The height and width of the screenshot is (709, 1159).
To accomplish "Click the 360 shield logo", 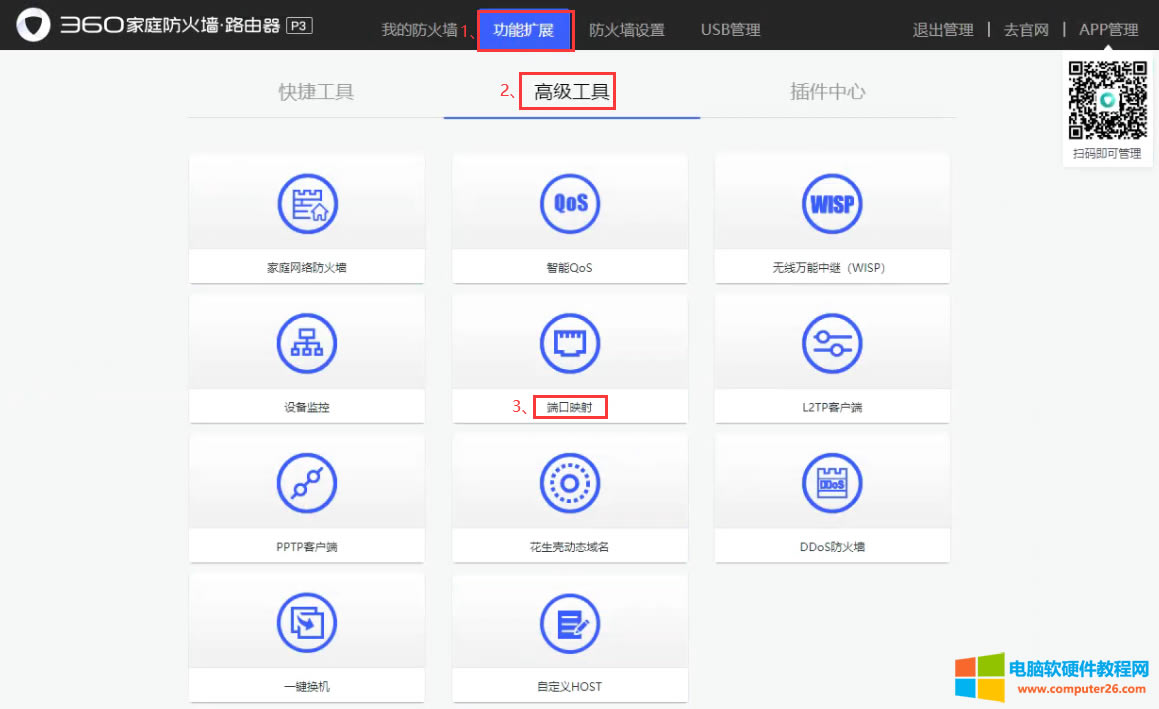I will 33,24.
